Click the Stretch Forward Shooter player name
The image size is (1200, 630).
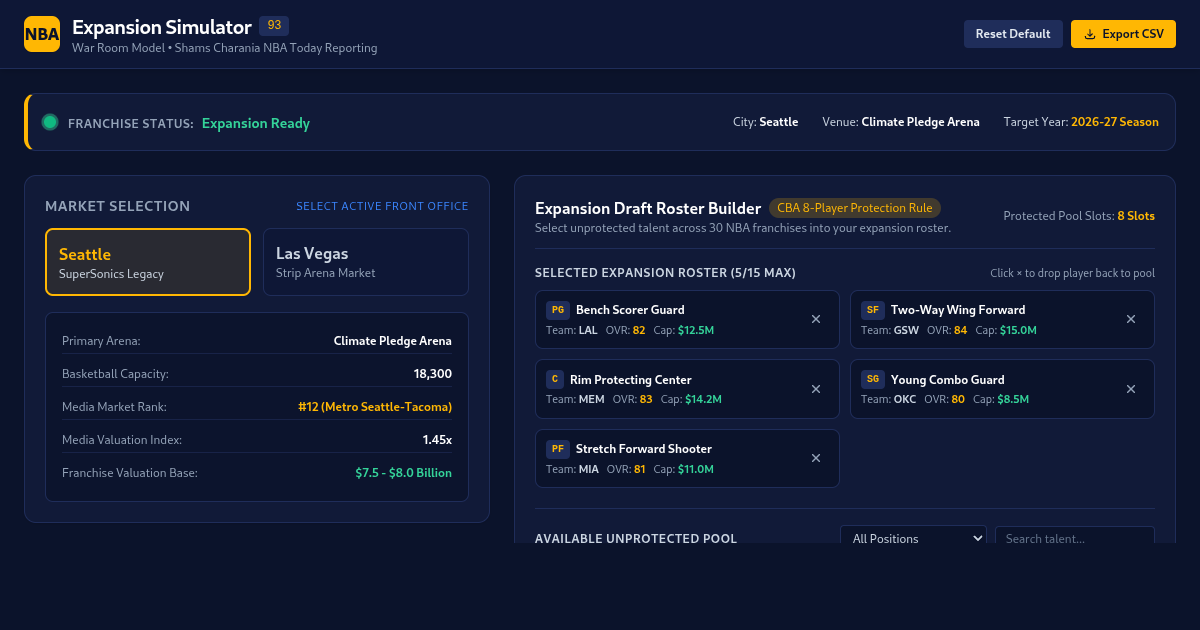tap(644, 449)
